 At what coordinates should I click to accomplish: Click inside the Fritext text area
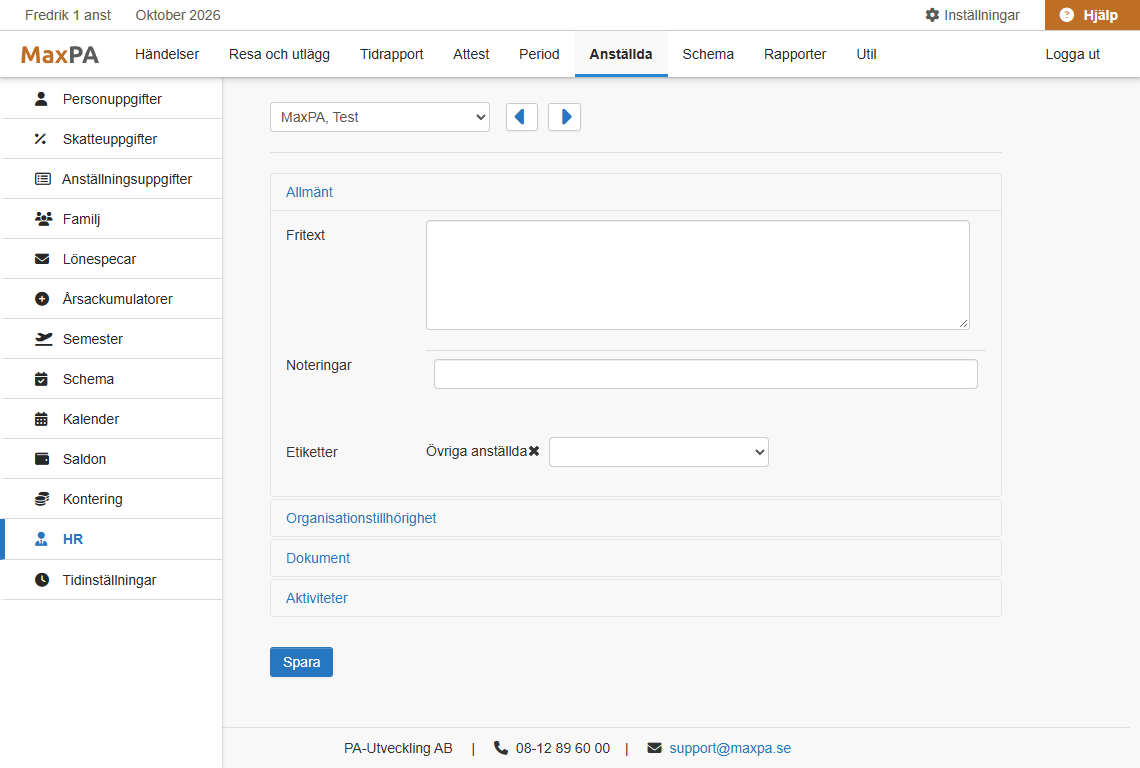pos(698,275)
